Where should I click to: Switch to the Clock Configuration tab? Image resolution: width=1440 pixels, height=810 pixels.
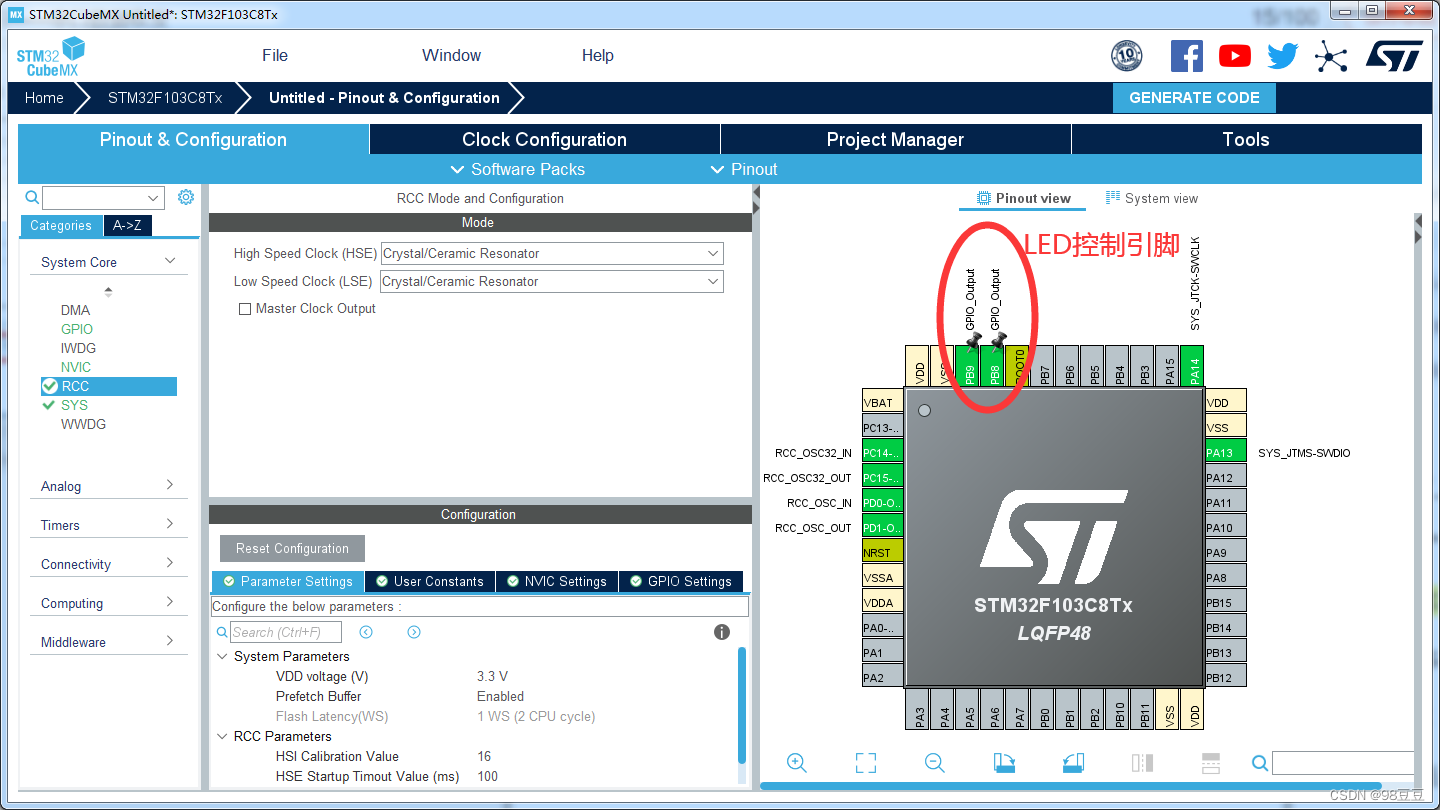tap(544, 140)
